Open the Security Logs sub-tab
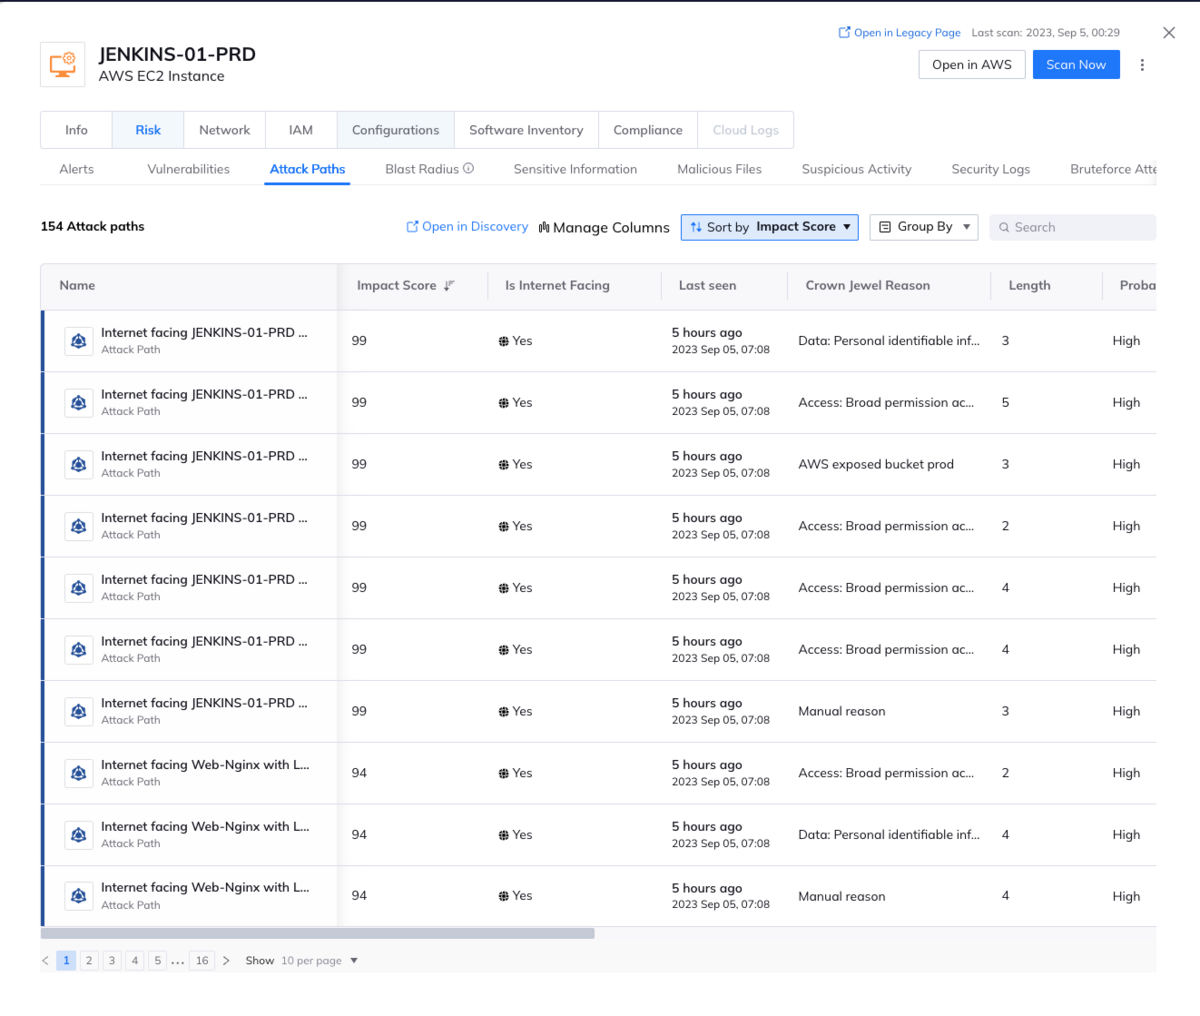Screen dimensions: 1200x1016 [x=990, y=169]
